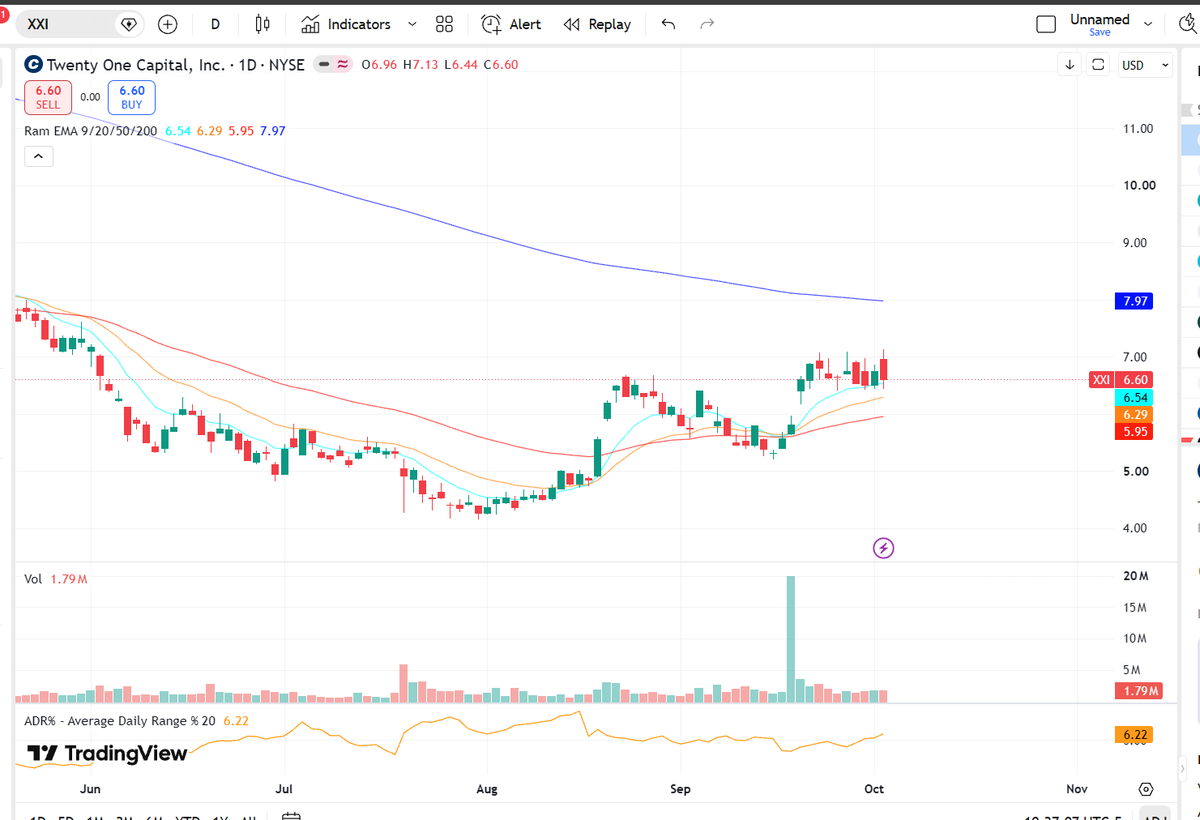The image size is (1200, 820).
Task: Click the purple lightning event marker
Action: pyautogui.click(x=883, y=548)
